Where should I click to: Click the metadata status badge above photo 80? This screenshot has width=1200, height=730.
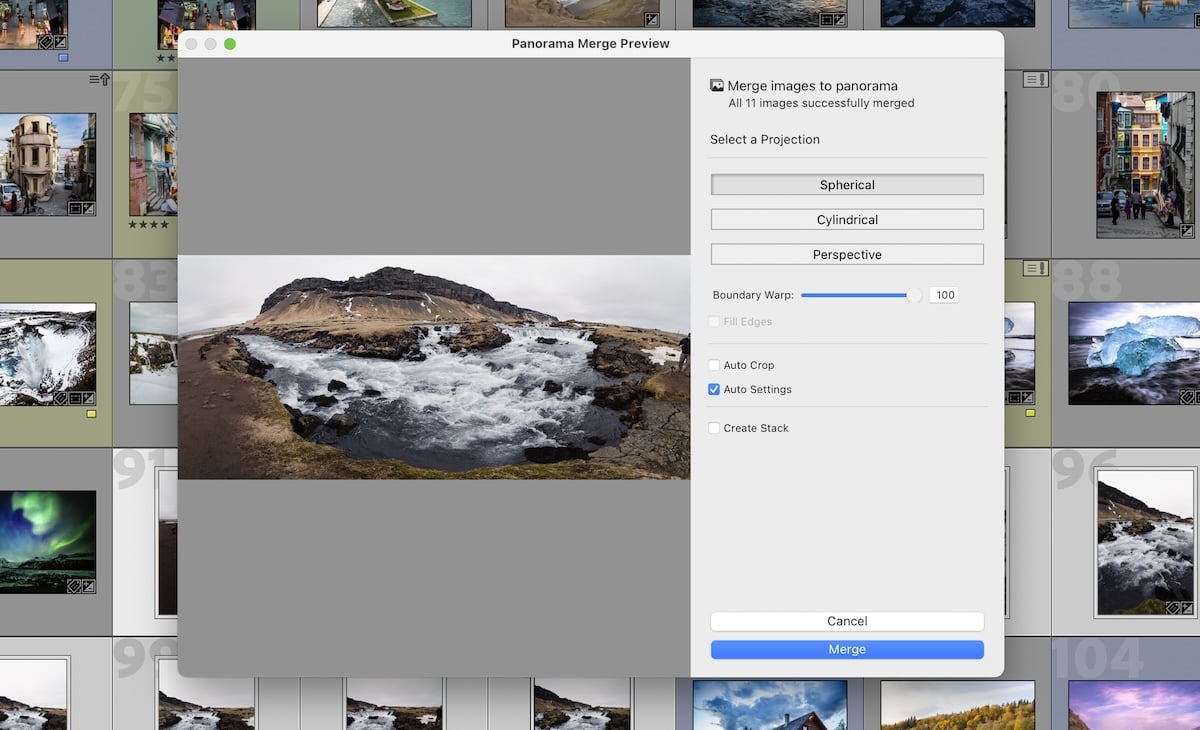[1035, 78]
